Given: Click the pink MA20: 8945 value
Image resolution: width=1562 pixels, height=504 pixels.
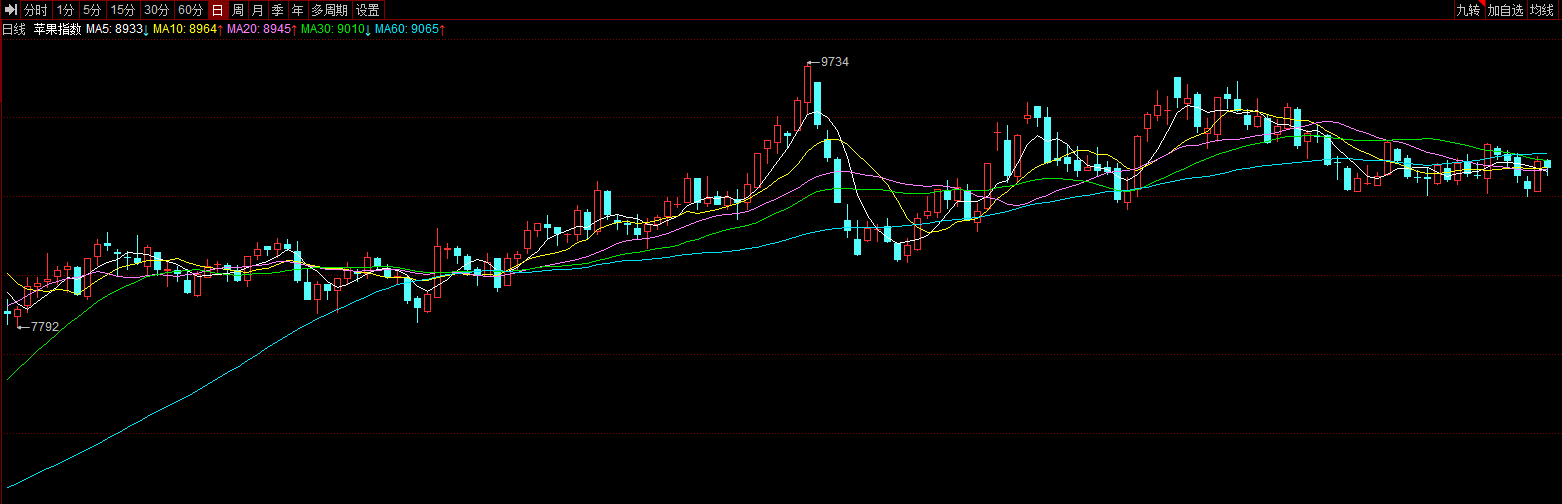Looking at the screenshot, I should click(x=262, y=30).
